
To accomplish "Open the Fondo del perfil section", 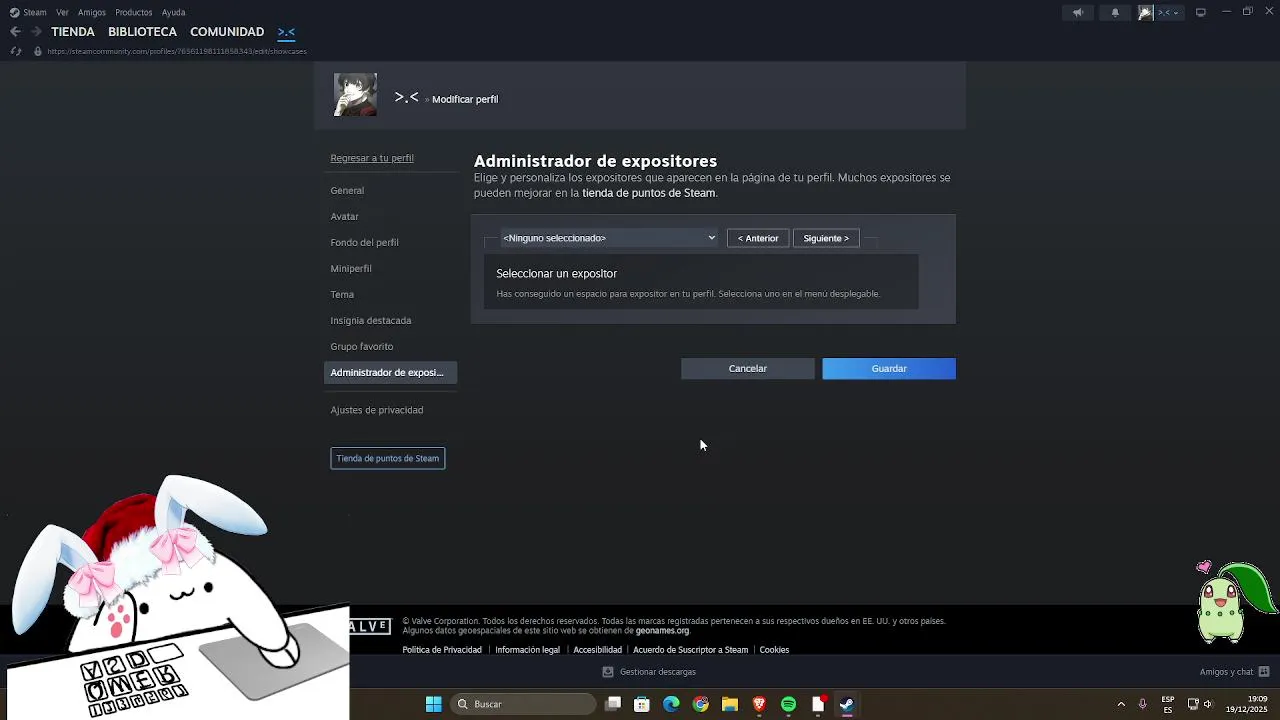I will (364, 242).
